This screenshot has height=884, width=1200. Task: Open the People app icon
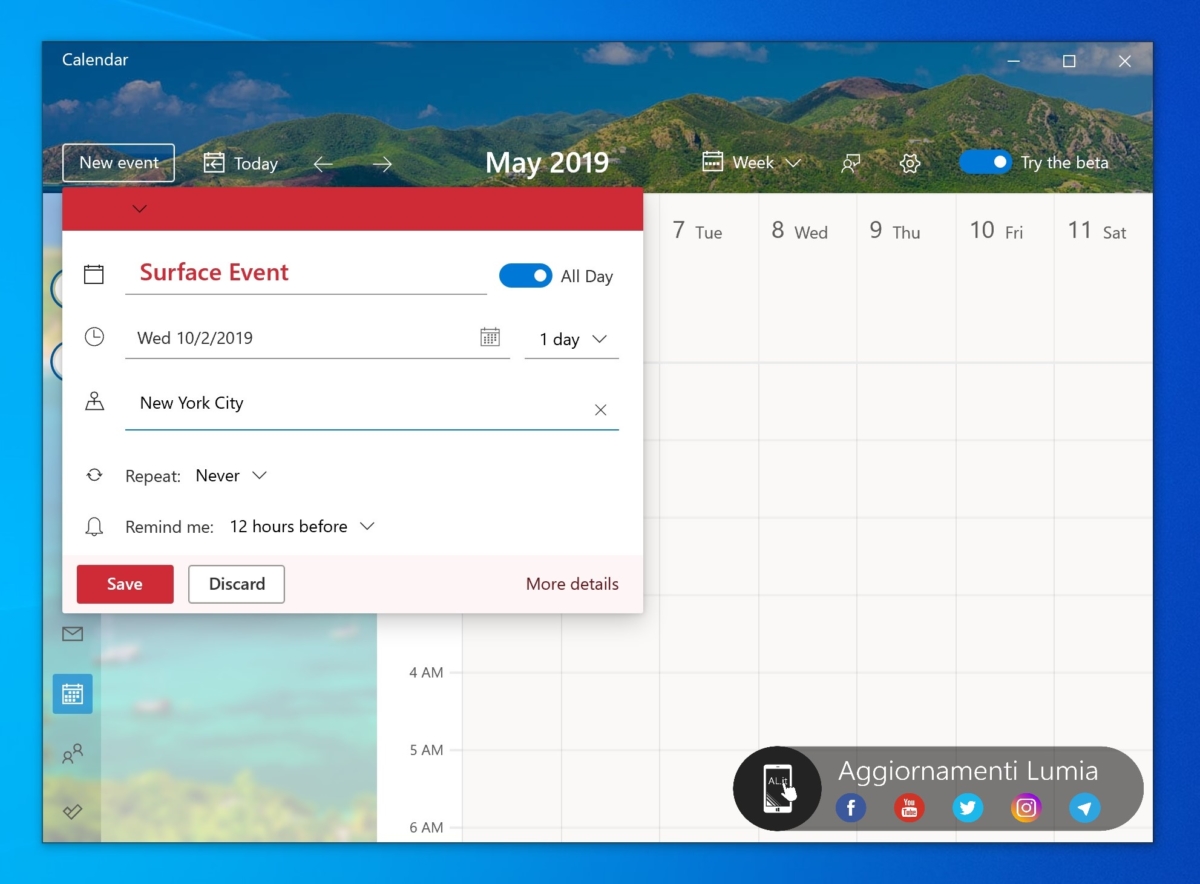(71, 754)
